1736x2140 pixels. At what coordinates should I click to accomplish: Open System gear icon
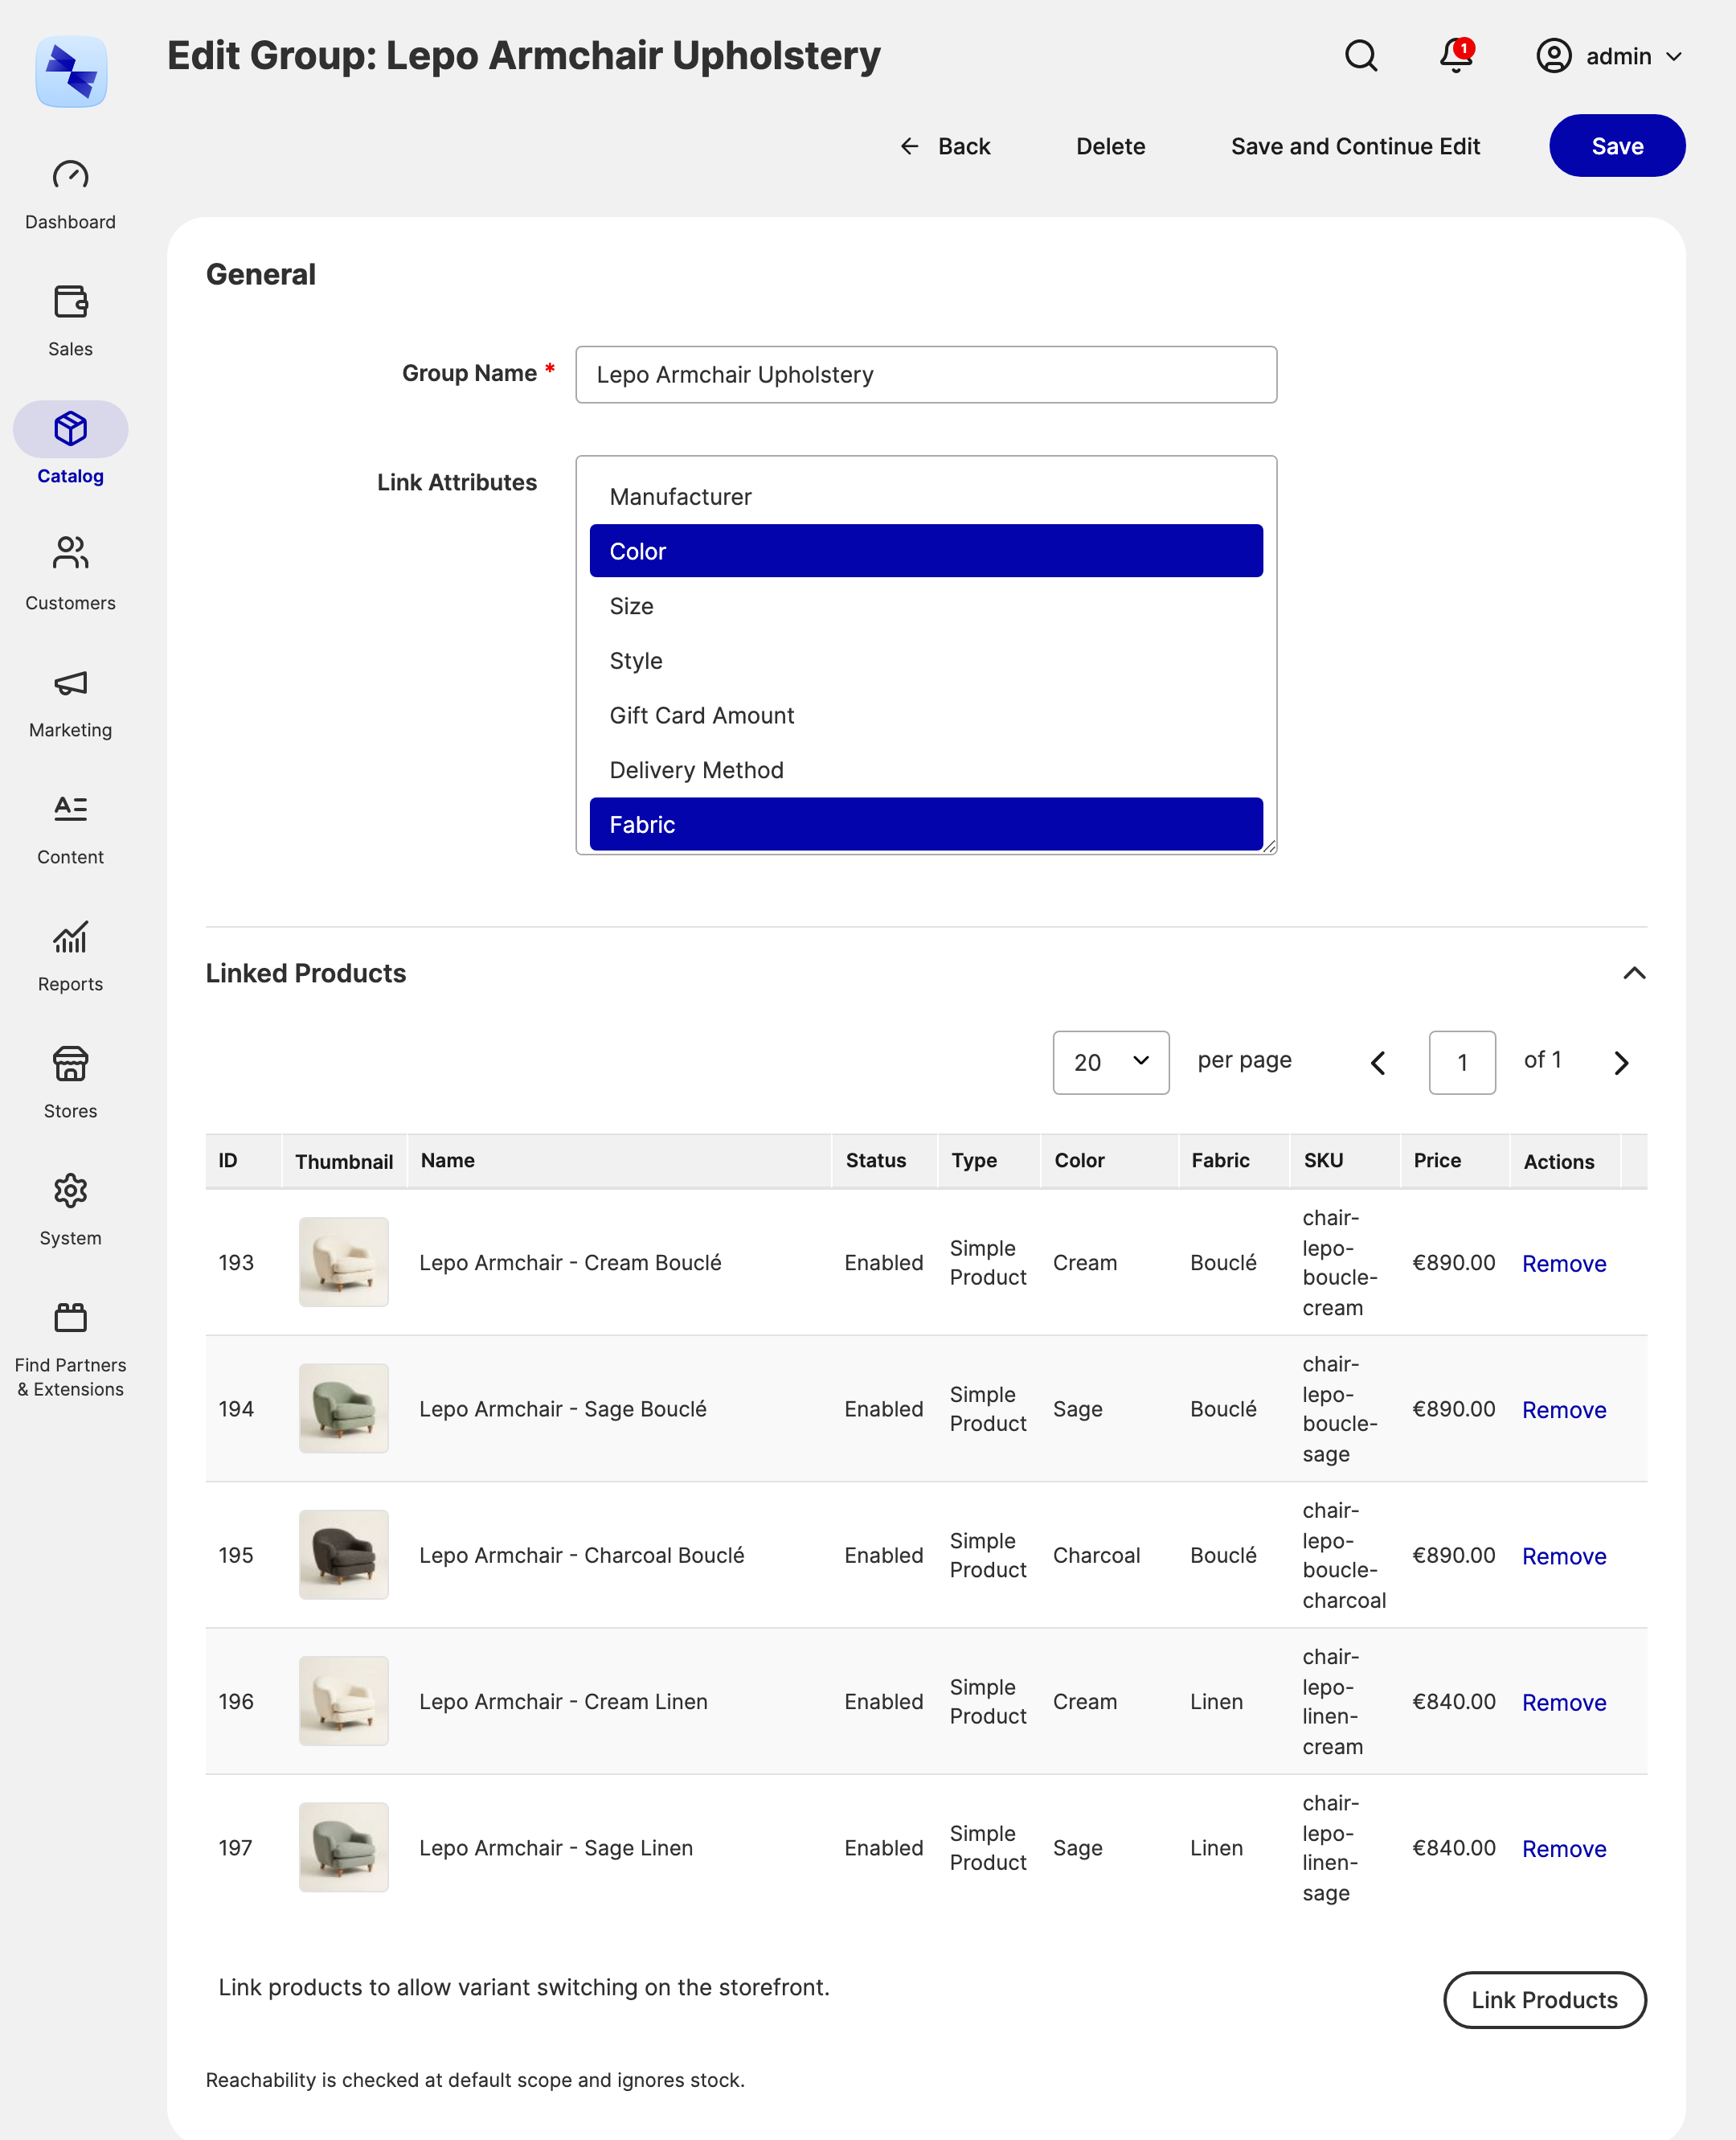(x=70, y=1190)
